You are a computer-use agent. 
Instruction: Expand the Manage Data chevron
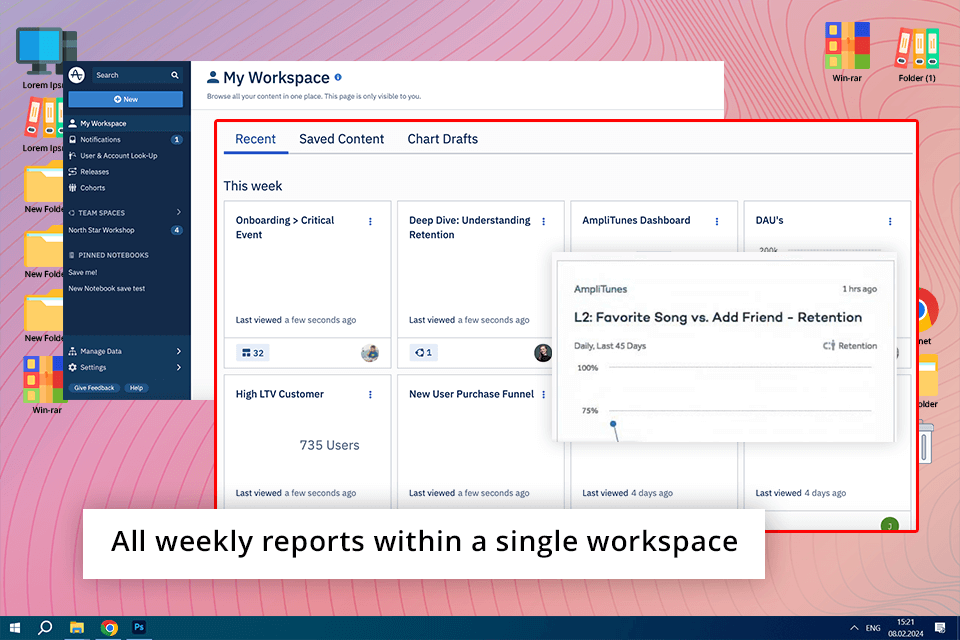click(x=179, y=352)
